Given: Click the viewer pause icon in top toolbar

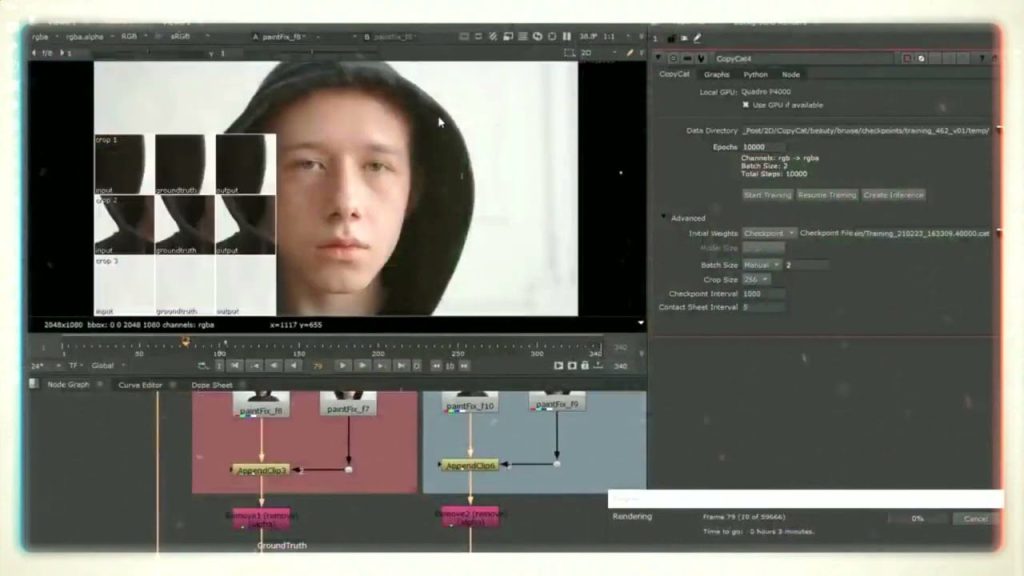Looking at the screenshot, I should [x=567, y=36].
